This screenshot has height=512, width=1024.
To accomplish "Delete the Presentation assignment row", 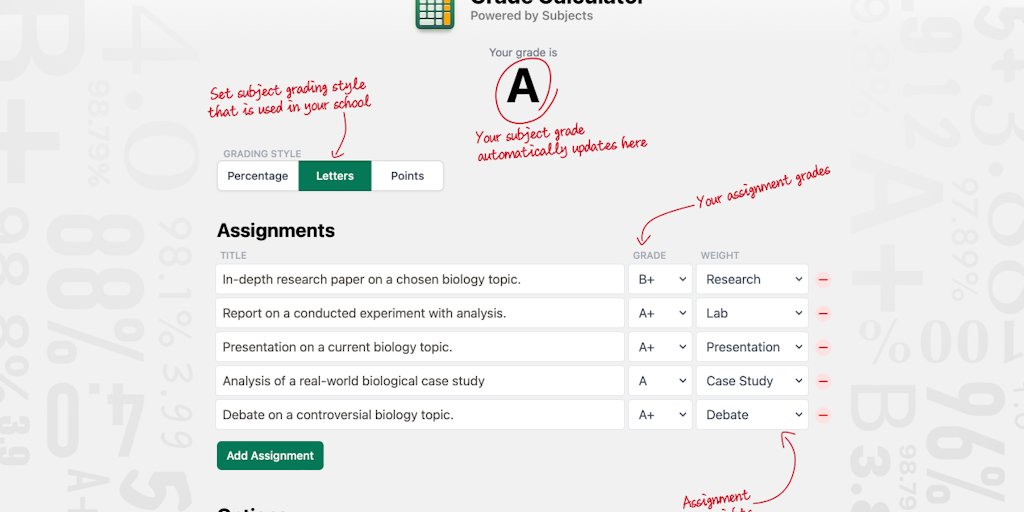I will pos(824,348).
